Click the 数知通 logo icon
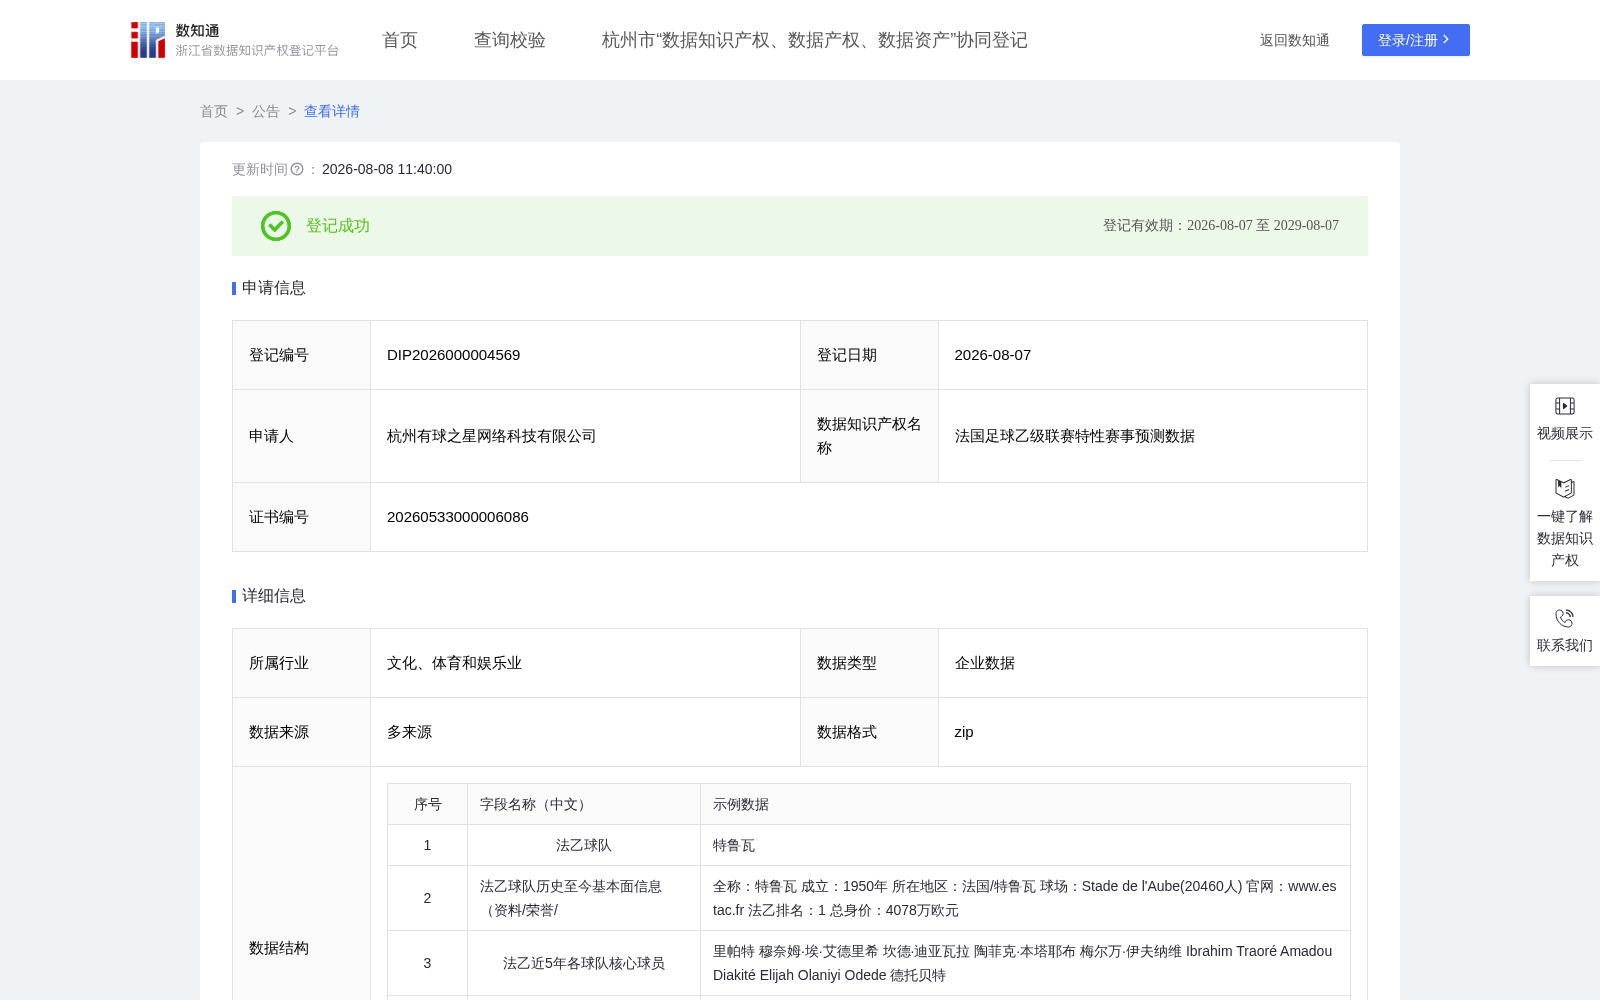The width and height of the screenshot is (1600, 1000). coord(148,40)
